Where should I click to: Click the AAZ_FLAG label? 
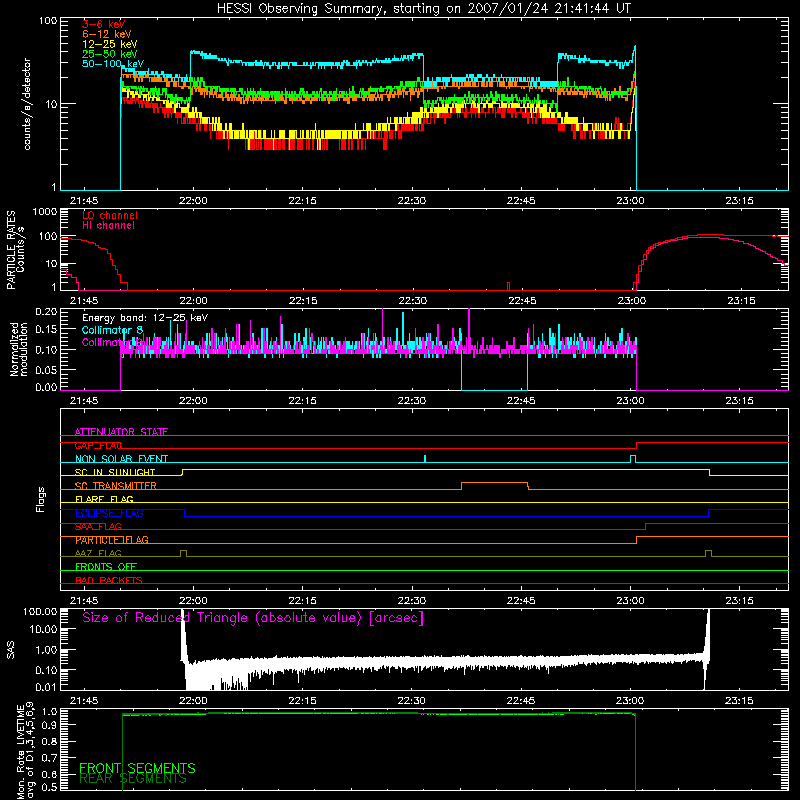pos(98,553)
